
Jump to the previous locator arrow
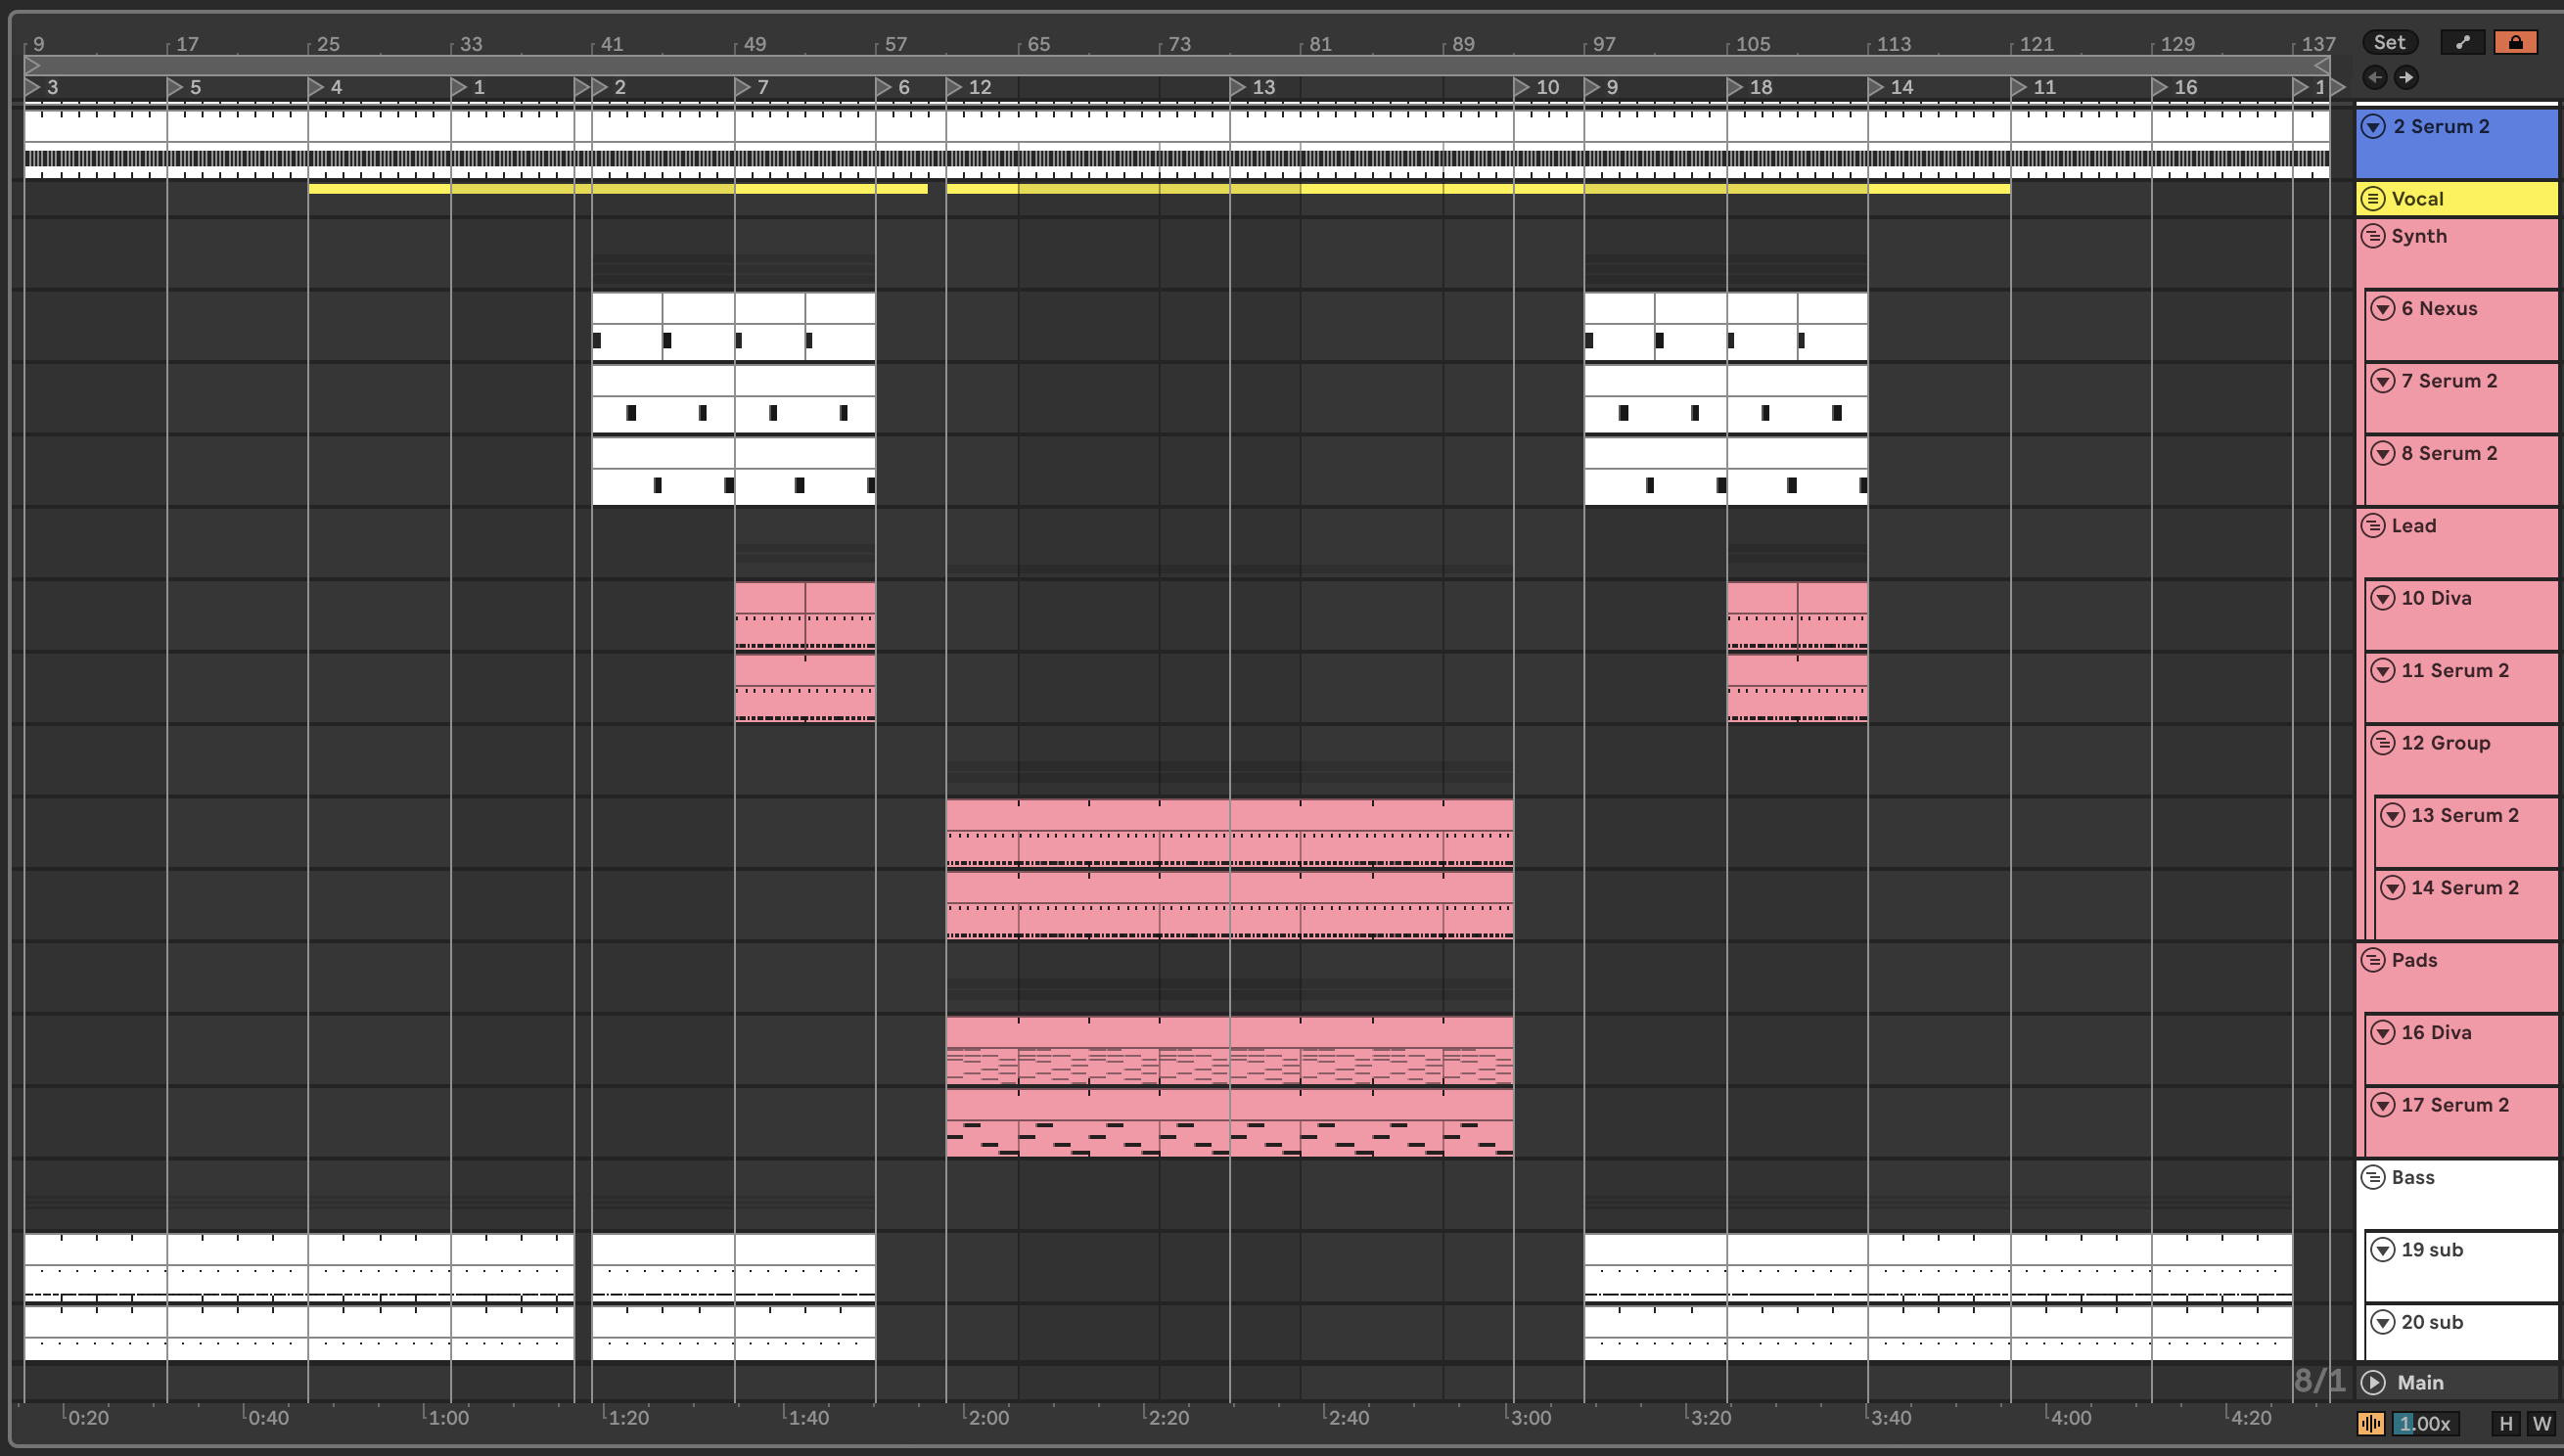[x=2375, y=77]
